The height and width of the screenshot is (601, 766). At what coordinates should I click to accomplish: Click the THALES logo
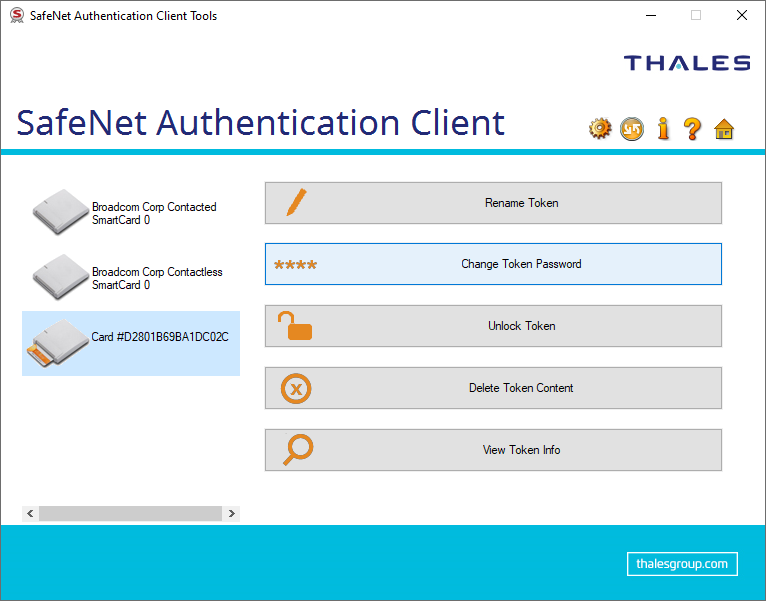point(687,63)
